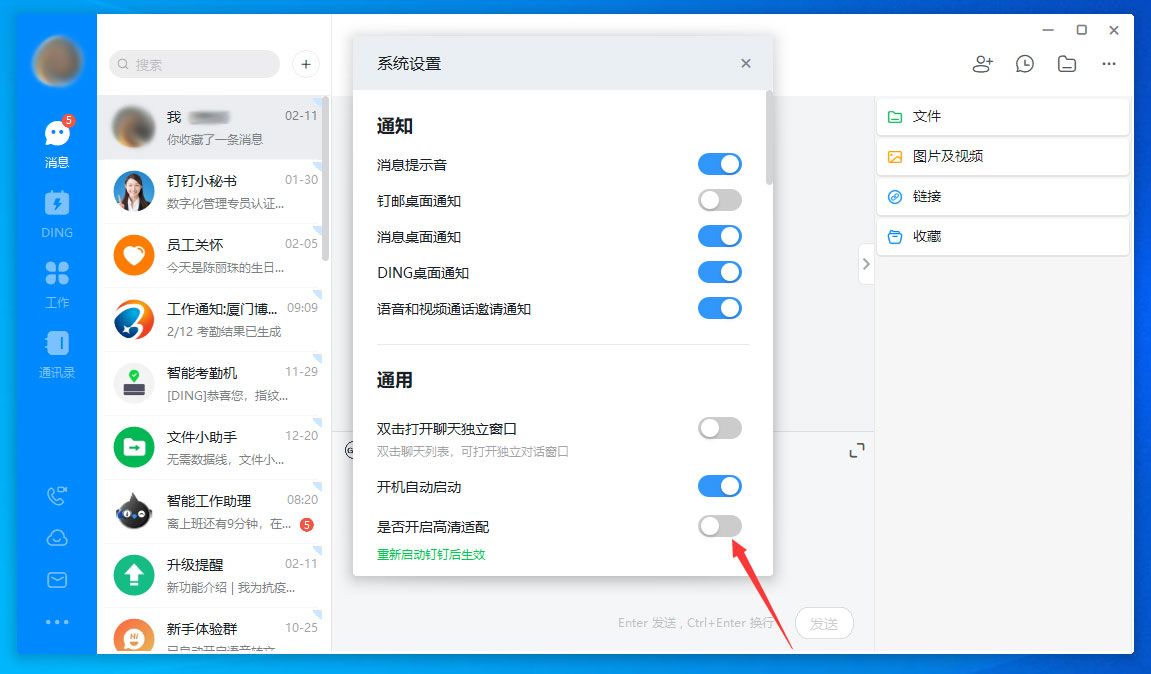Open 通讯录 (Contacts) in the sidebar
The height and width of the screenshot is (674, 1151).
(57, 350)
